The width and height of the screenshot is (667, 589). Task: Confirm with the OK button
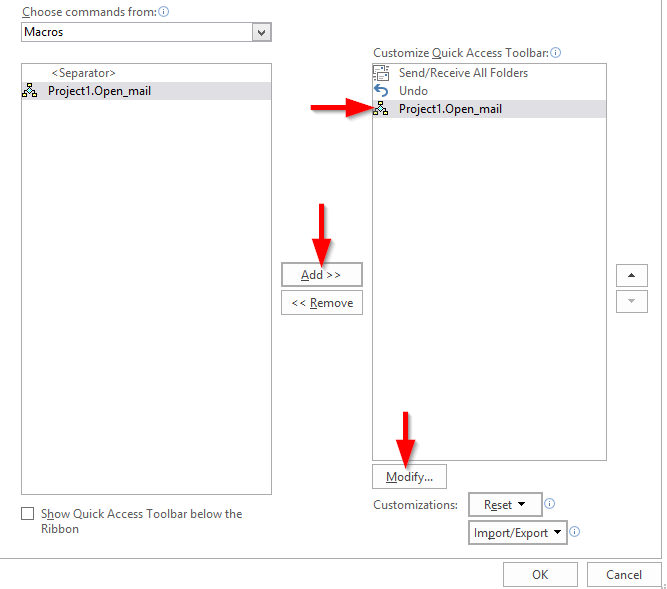[x=540, y=575]
